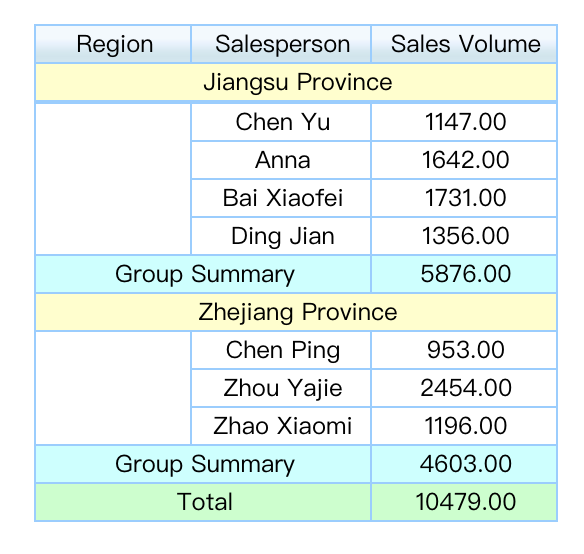This screenshot has height=554, width=584.
Task: Select the Chen Ping cell
Action: point(281,350)
